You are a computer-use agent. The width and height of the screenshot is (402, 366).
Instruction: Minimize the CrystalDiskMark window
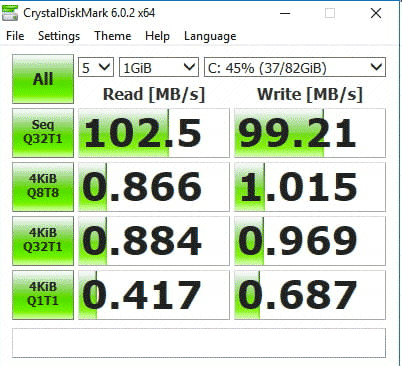click(285, 13)
